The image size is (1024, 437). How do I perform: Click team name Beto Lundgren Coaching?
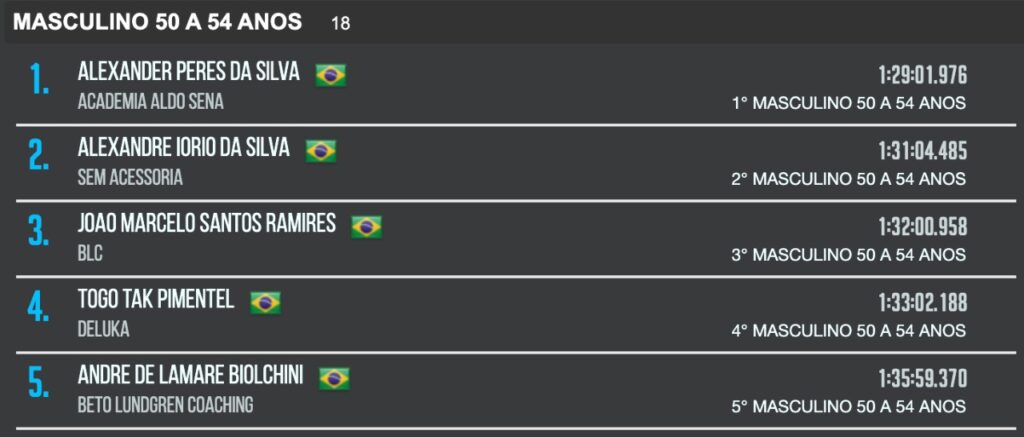[x=165, y=405]
